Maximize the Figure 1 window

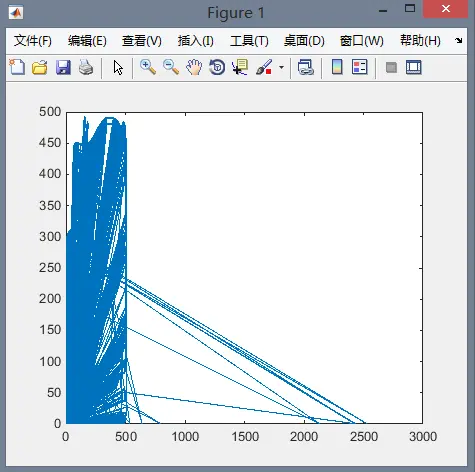pos(410,9)
